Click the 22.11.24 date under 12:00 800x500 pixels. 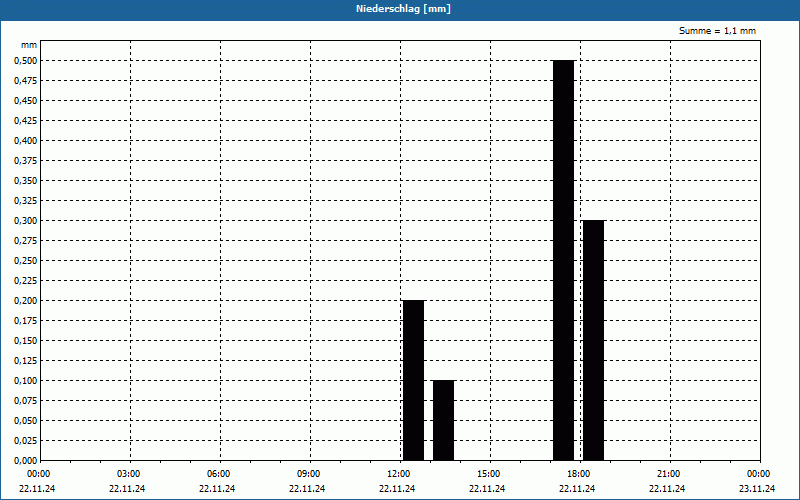(x=397, y=489)
